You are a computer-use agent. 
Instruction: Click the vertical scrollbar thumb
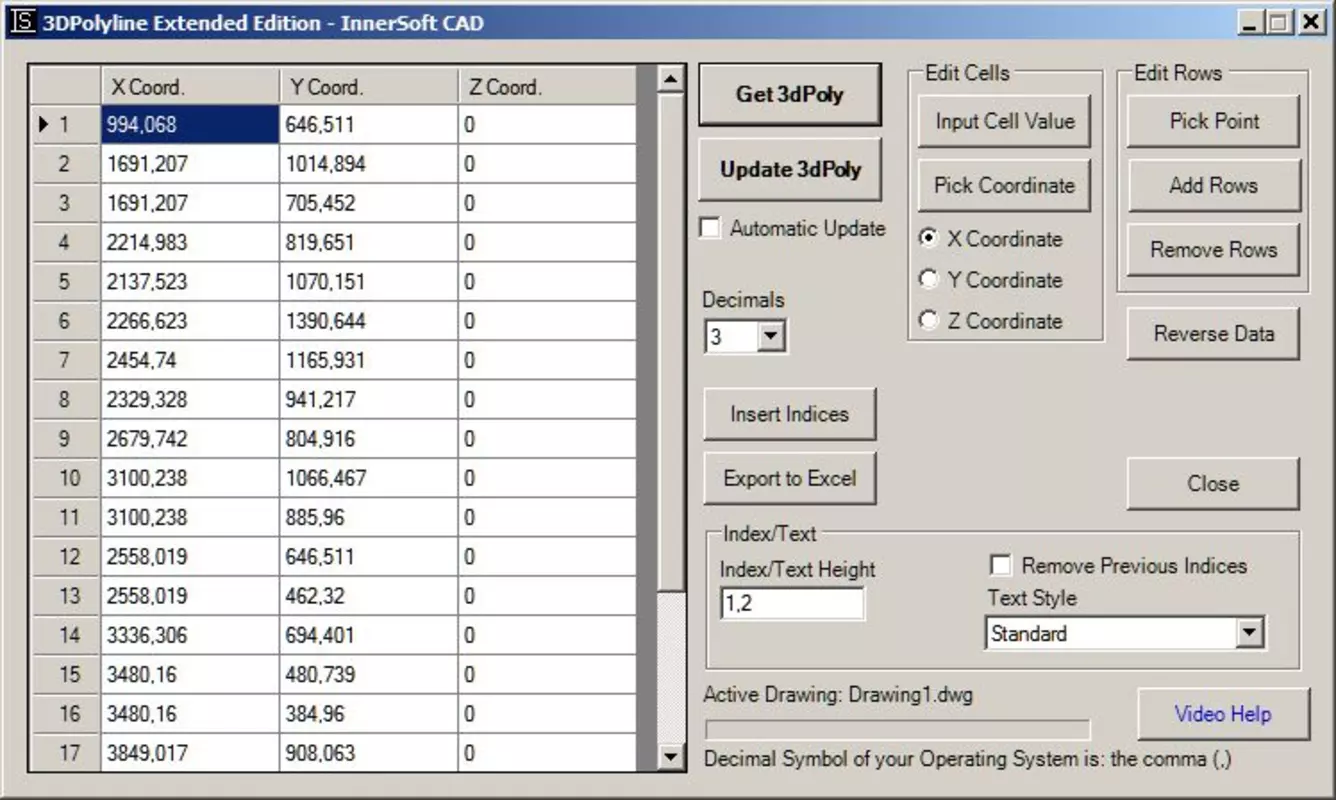coord(672,342)
